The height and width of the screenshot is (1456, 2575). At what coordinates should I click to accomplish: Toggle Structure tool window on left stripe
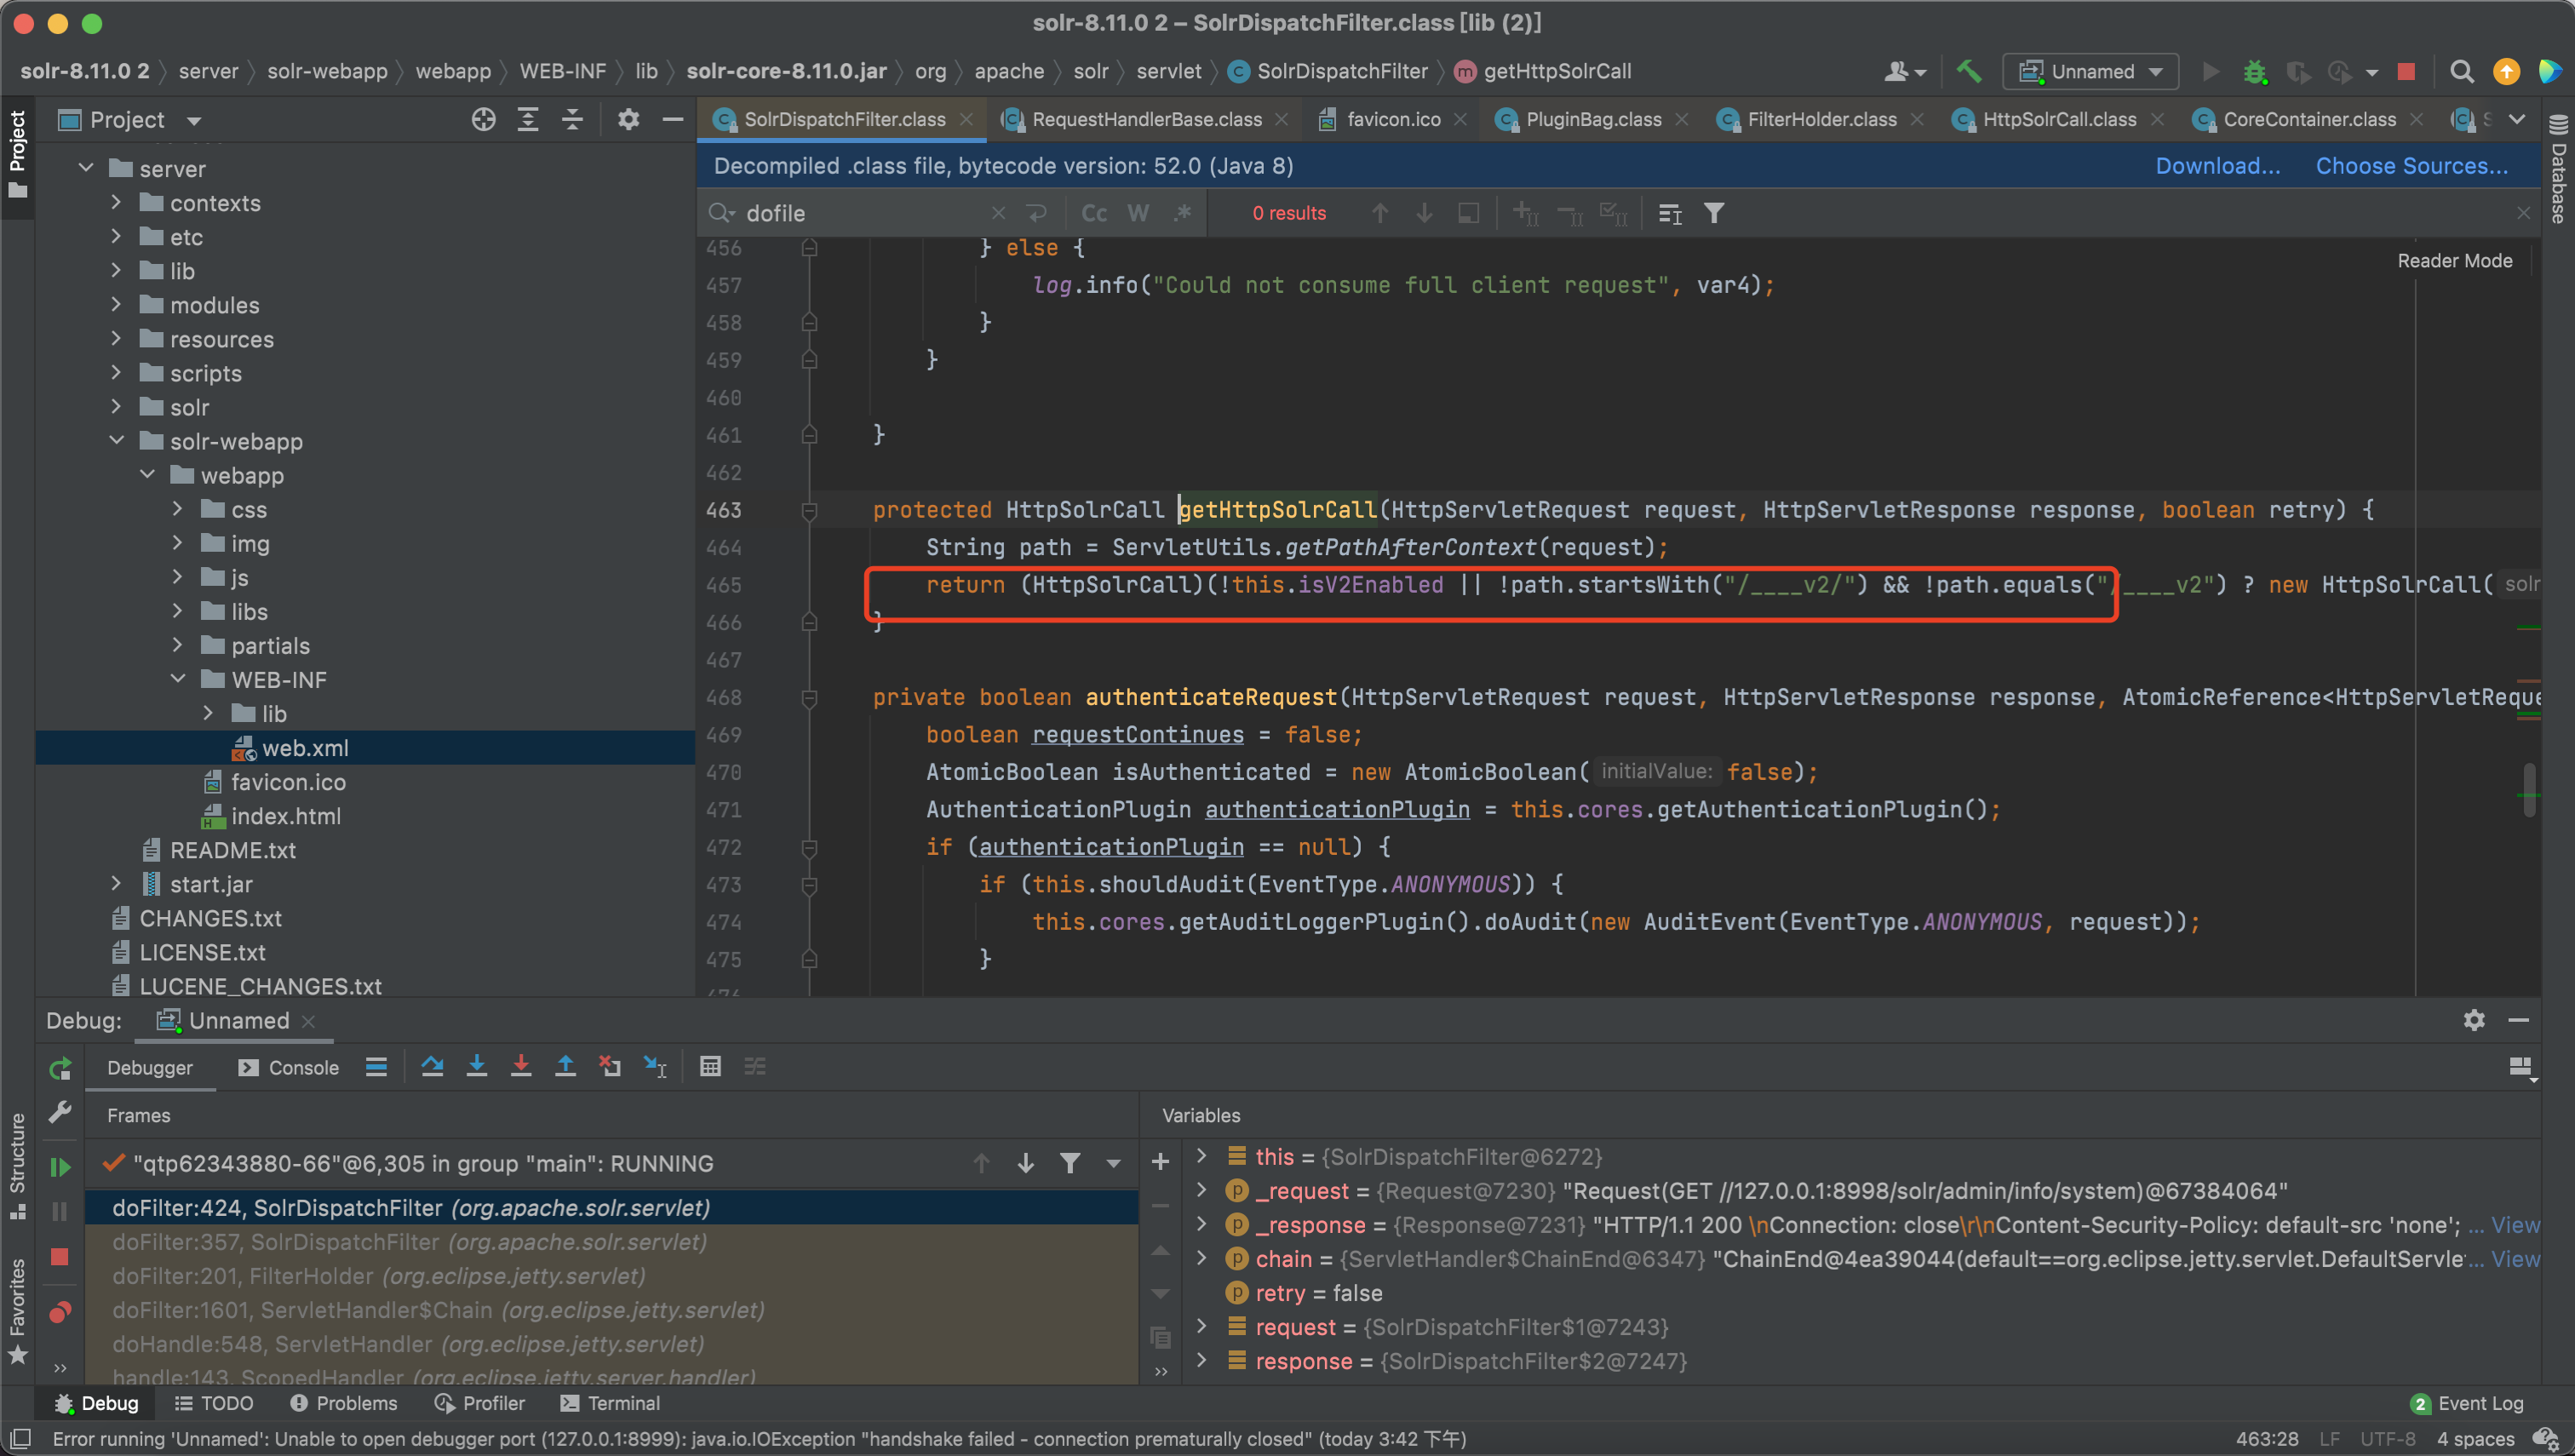click(x=18, y=1165)
